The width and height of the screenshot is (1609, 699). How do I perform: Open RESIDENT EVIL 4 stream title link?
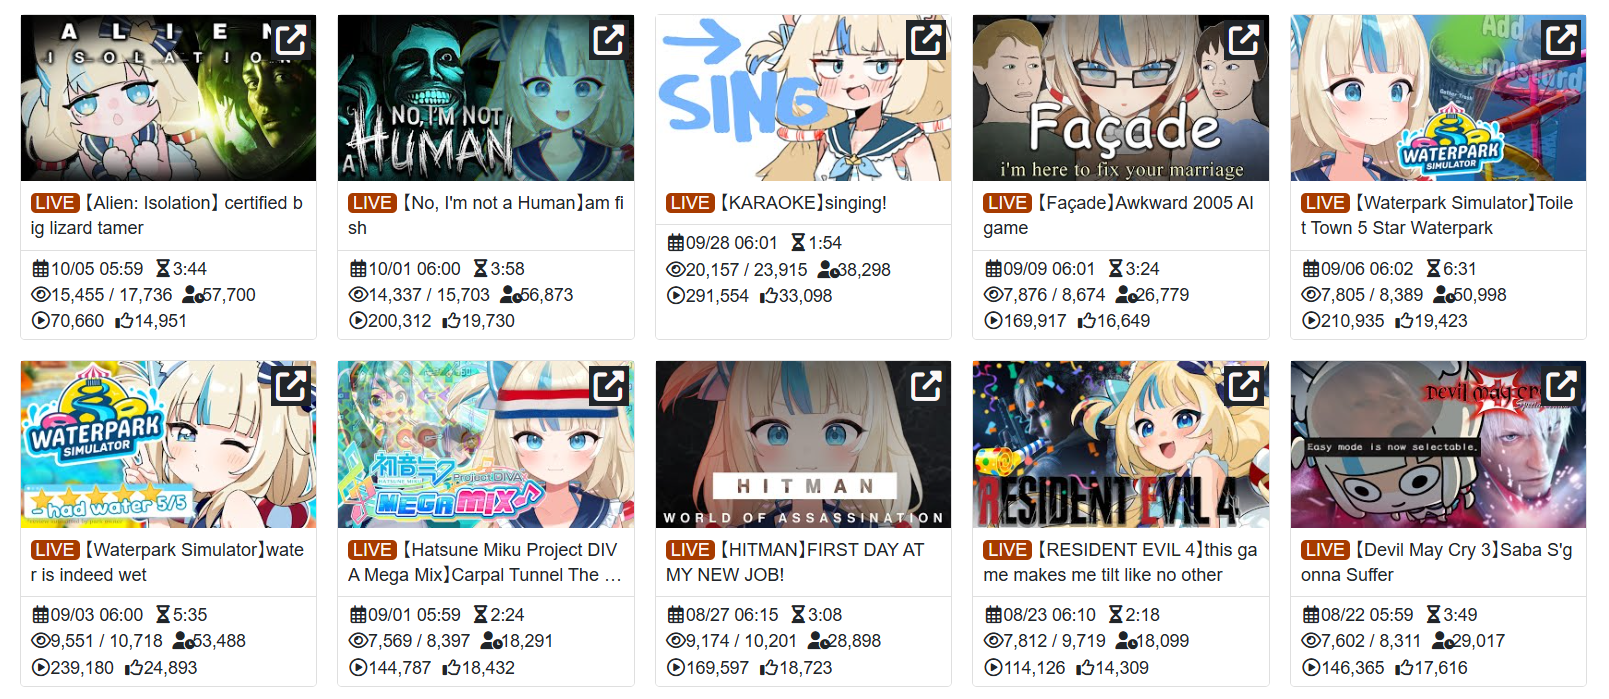1120,562
